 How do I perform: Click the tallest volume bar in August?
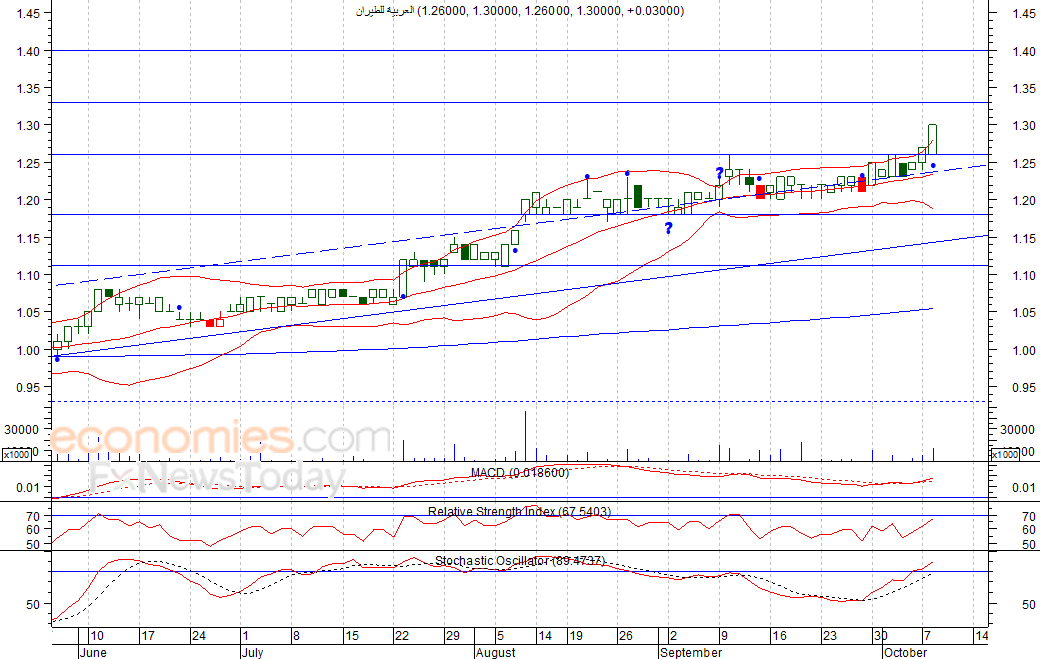[x=525, y=436]
